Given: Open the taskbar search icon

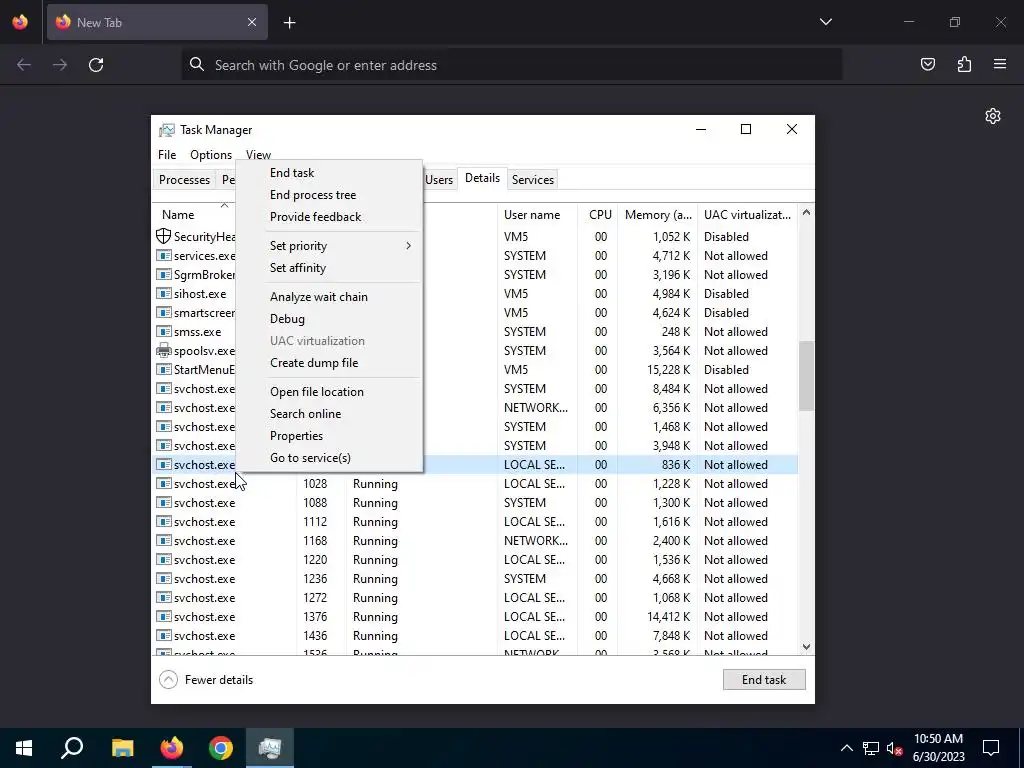Looking at the screenshot, I should click(72, 748).
